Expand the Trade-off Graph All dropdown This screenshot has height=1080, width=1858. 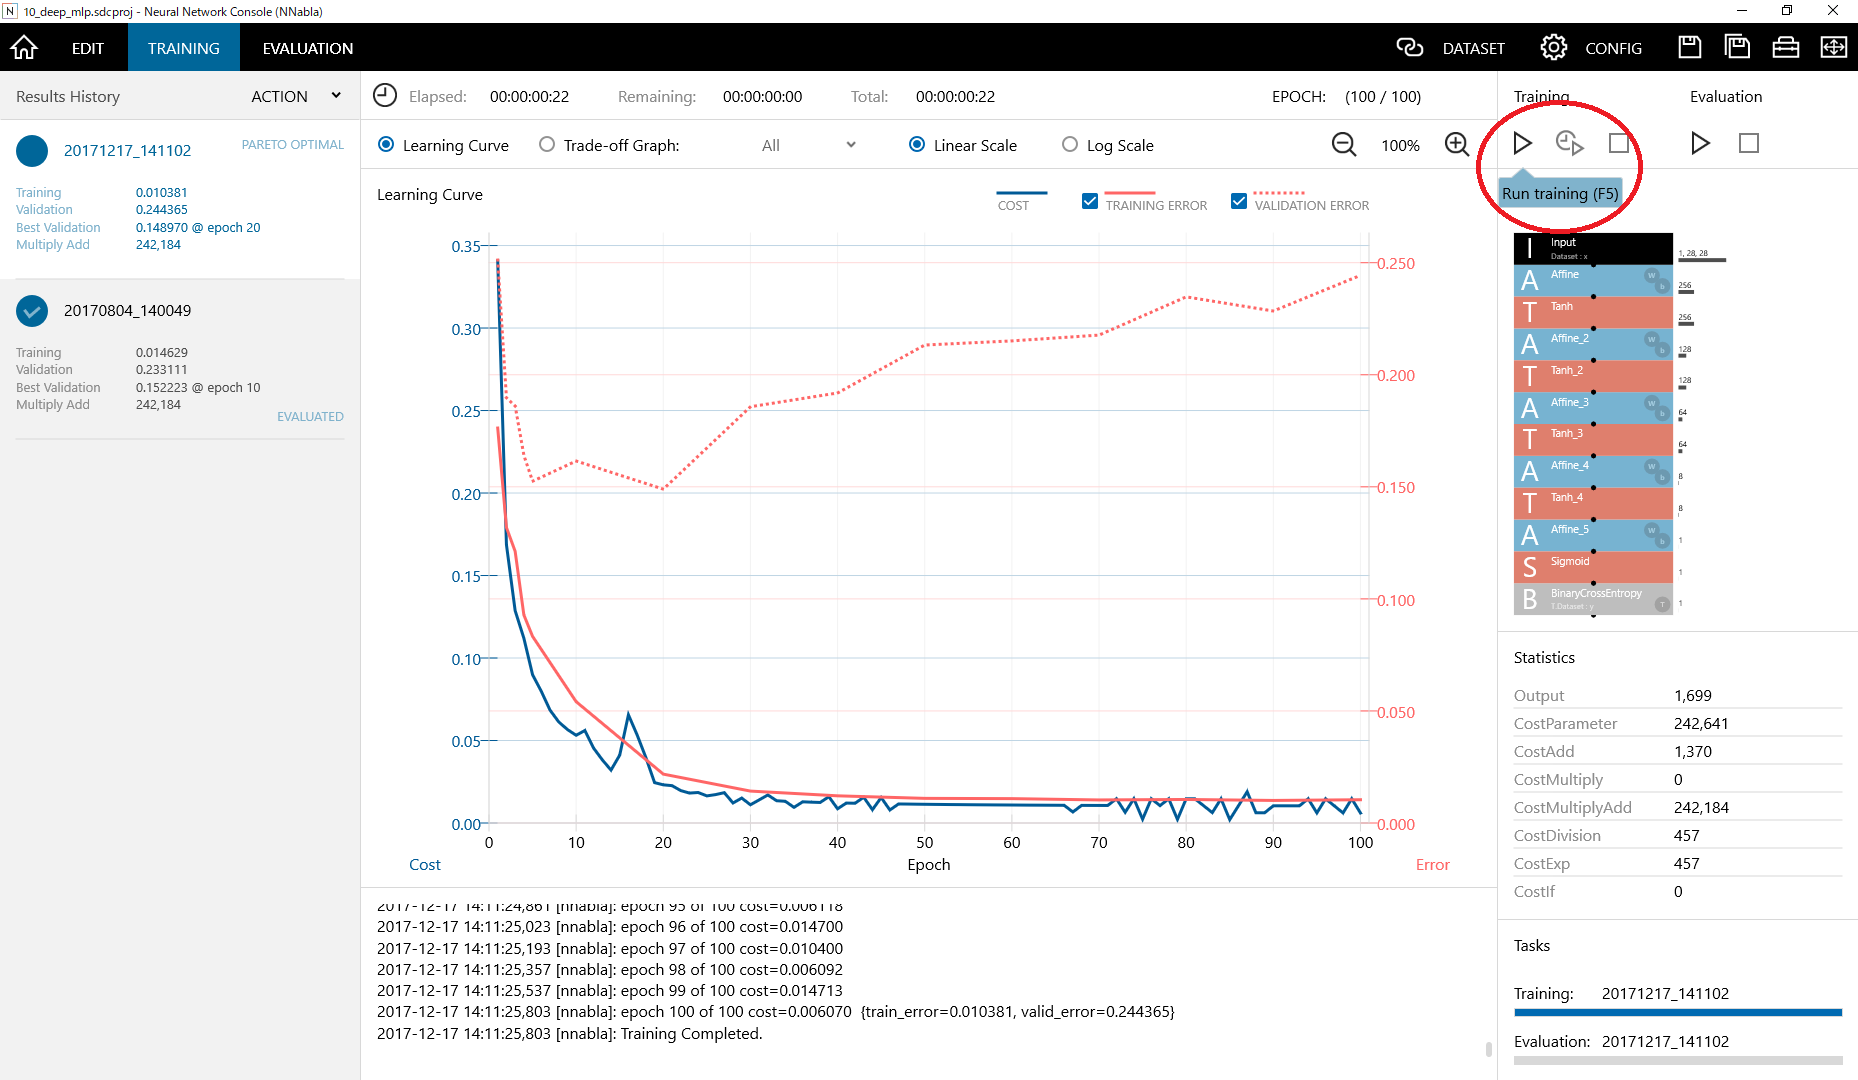(808, 145)
